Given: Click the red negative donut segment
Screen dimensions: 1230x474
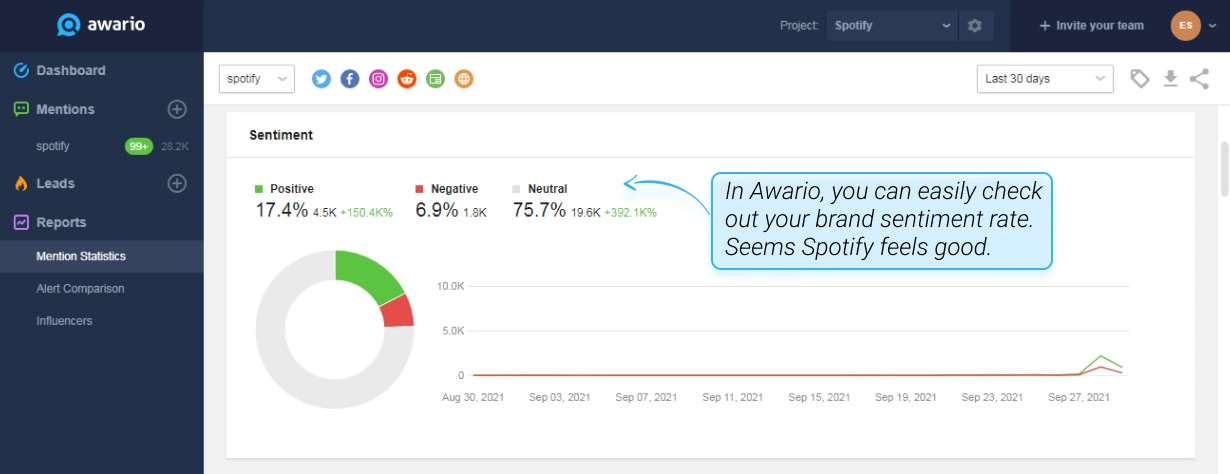Looking at the screenshot, I should tap(398, 313).
